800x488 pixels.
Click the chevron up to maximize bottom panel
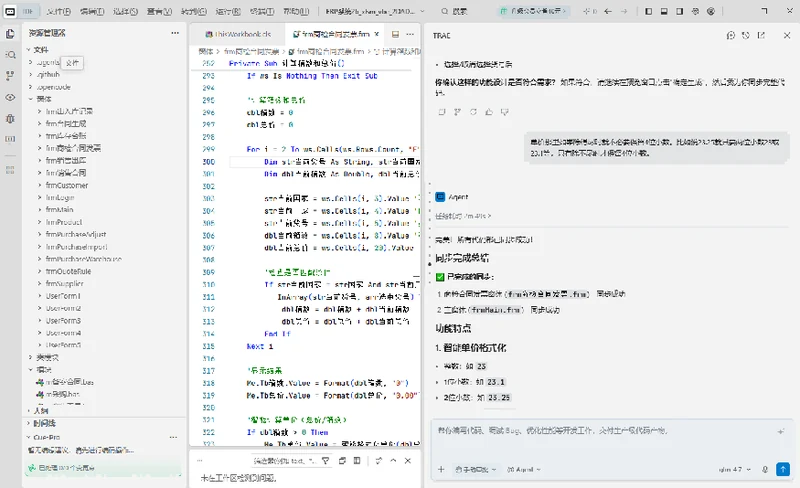[x=393, y=460]
